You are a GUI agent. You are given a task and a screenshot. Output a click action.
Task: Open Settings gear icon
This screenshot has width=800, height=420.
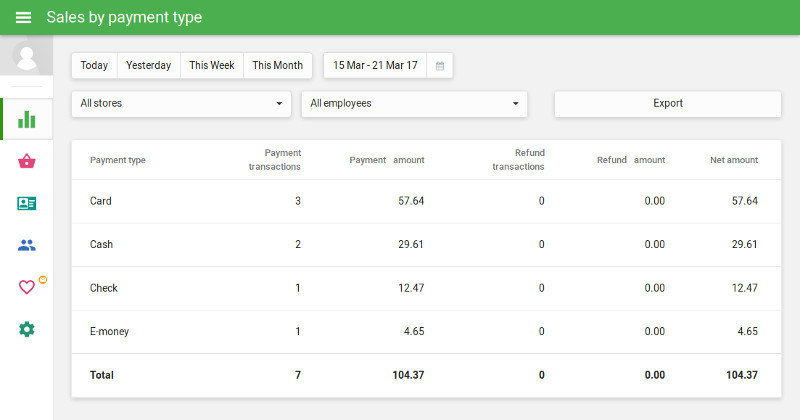point(26,329)
